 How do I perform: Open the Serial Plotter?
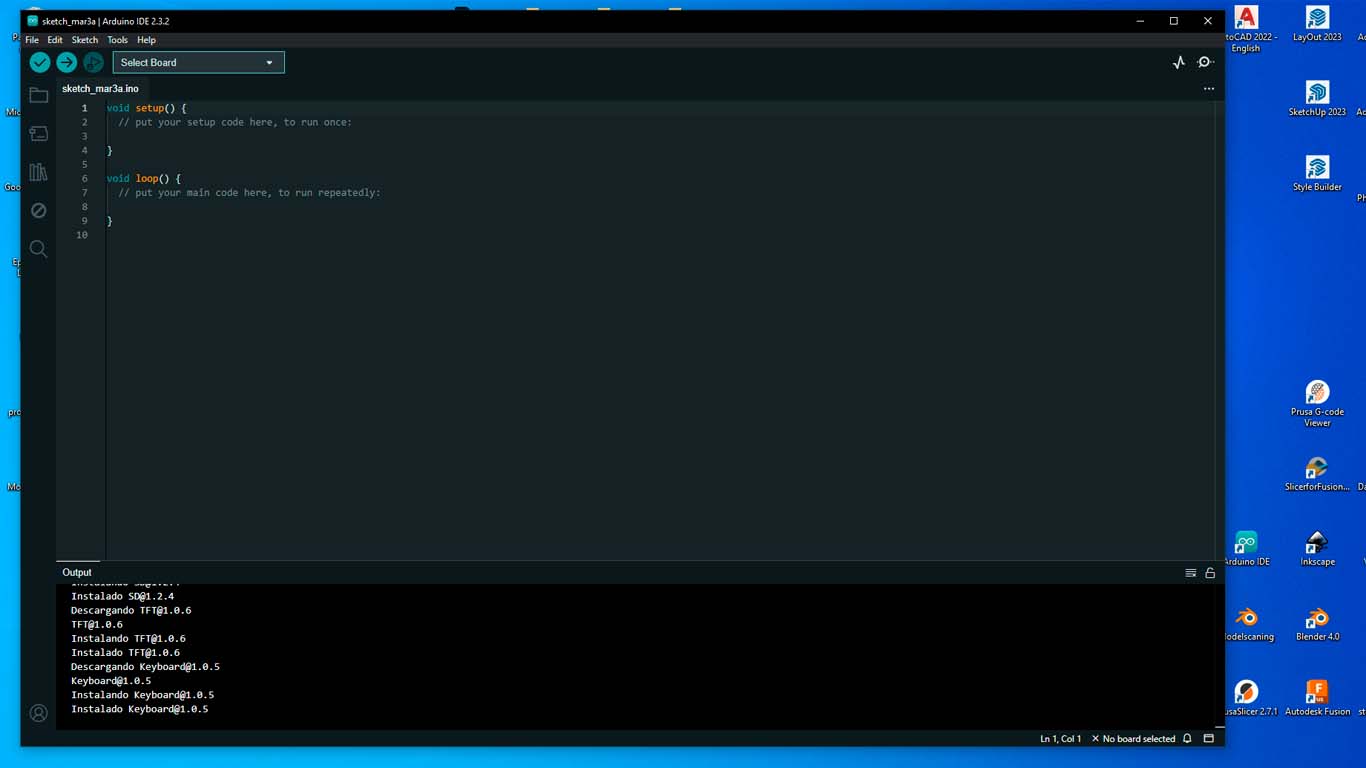point(1179,62)
